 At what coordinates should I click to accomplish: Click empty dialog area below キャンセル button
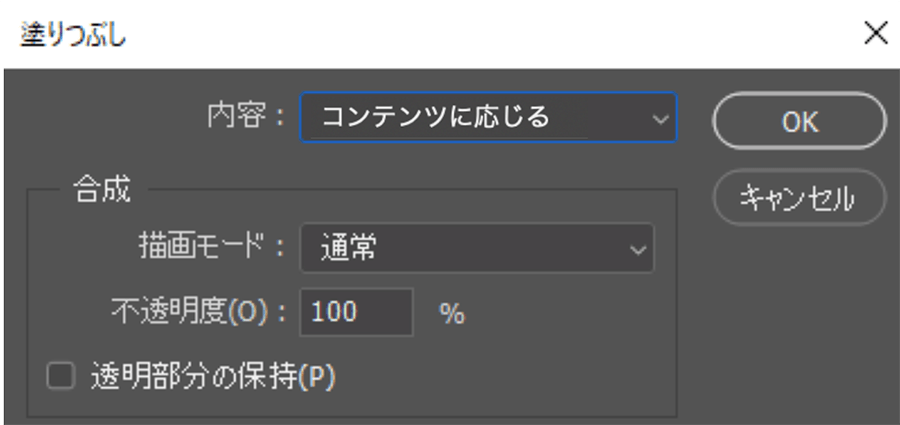[798, 322]
